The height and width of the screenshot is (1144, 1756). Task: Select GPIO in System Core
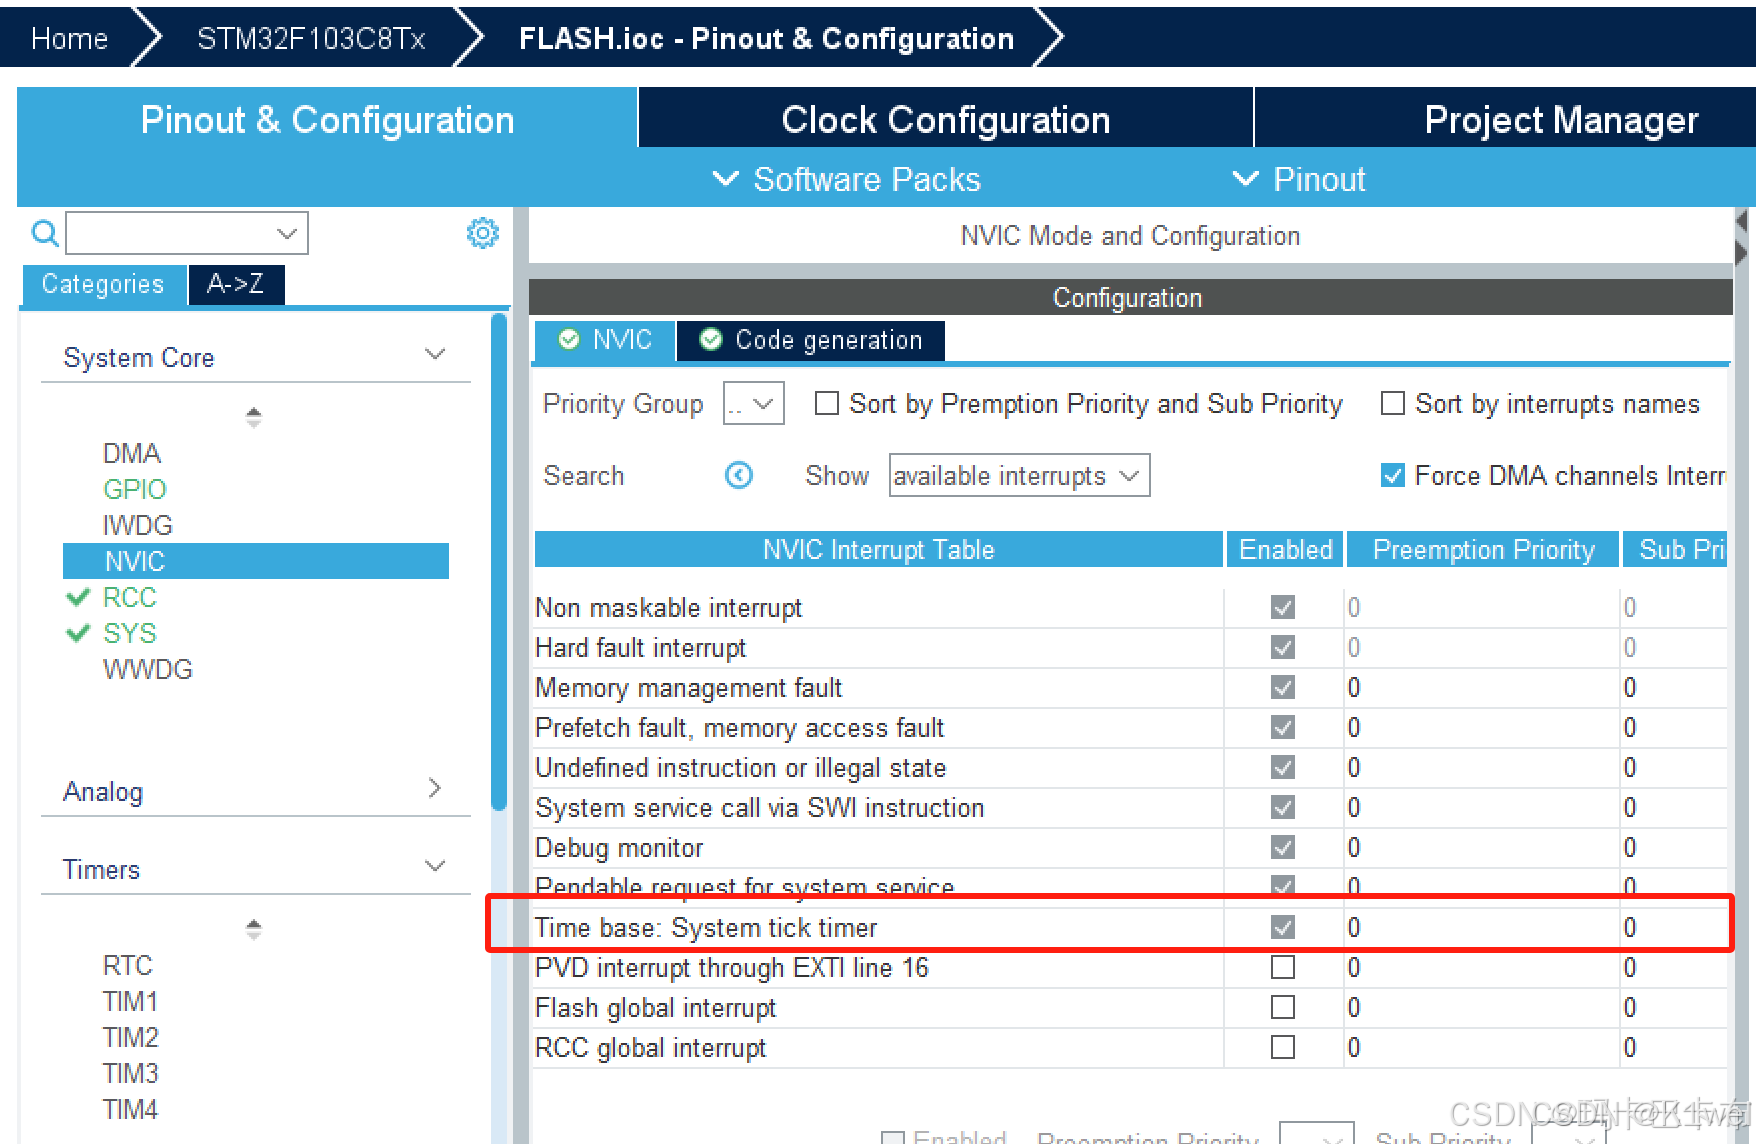click(134, 489)
